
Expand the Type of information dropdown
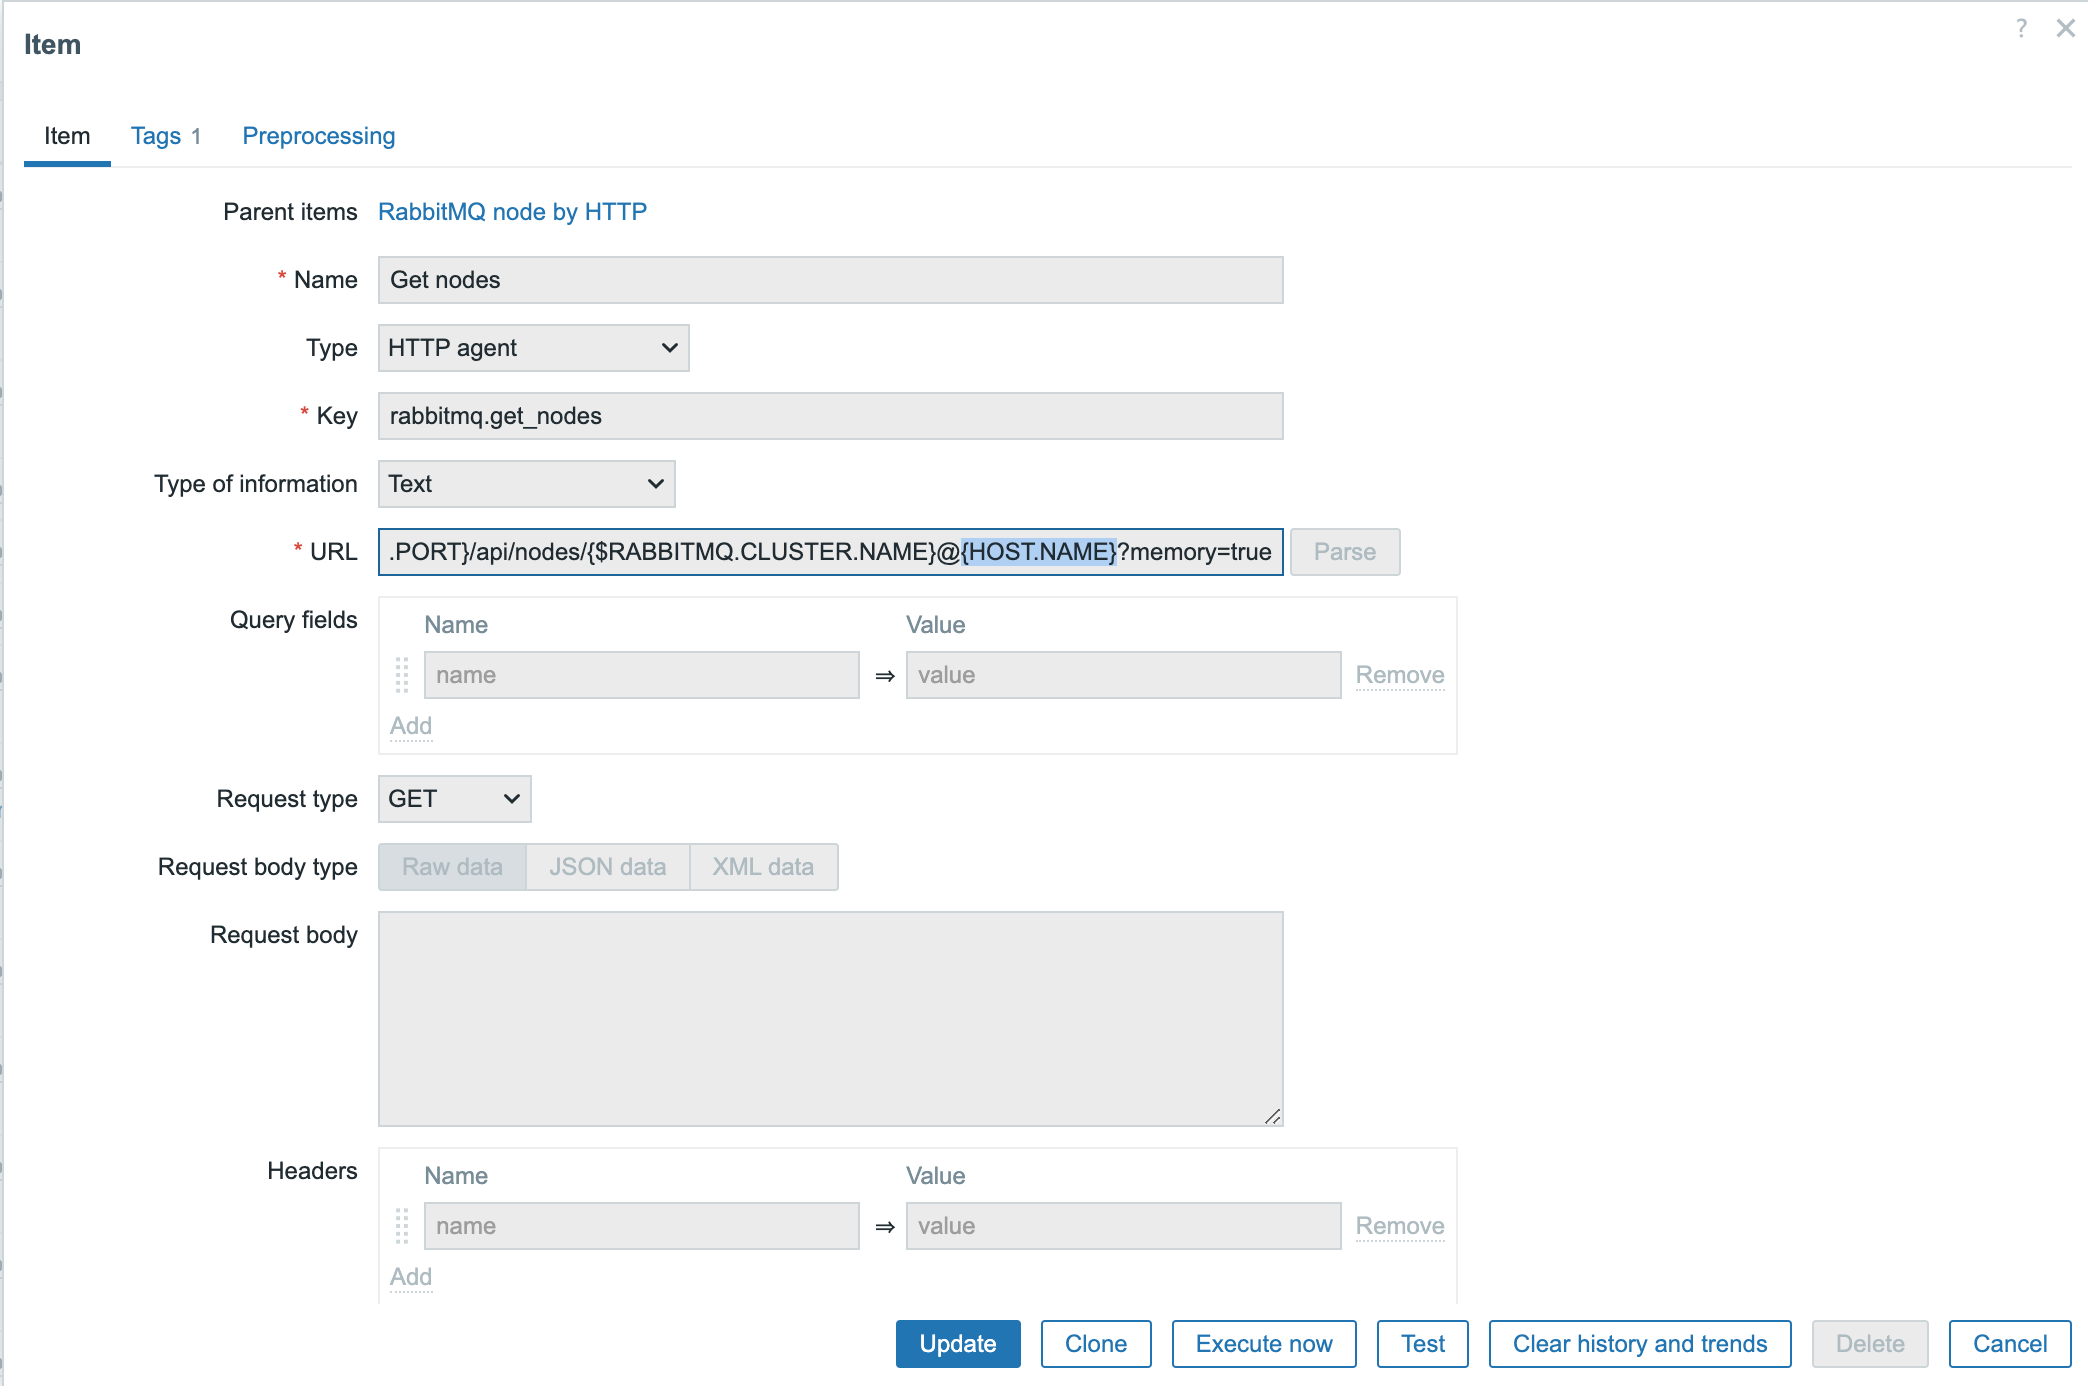[x=526, y=484]
